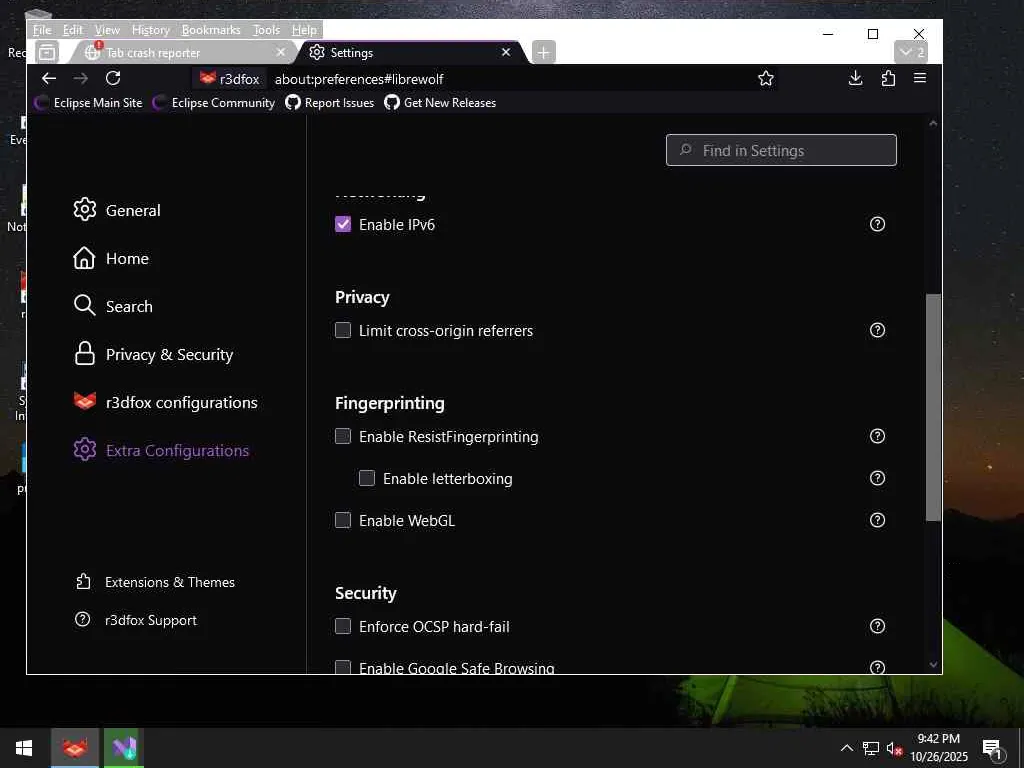Open the Home settings category

pos(111,258)
